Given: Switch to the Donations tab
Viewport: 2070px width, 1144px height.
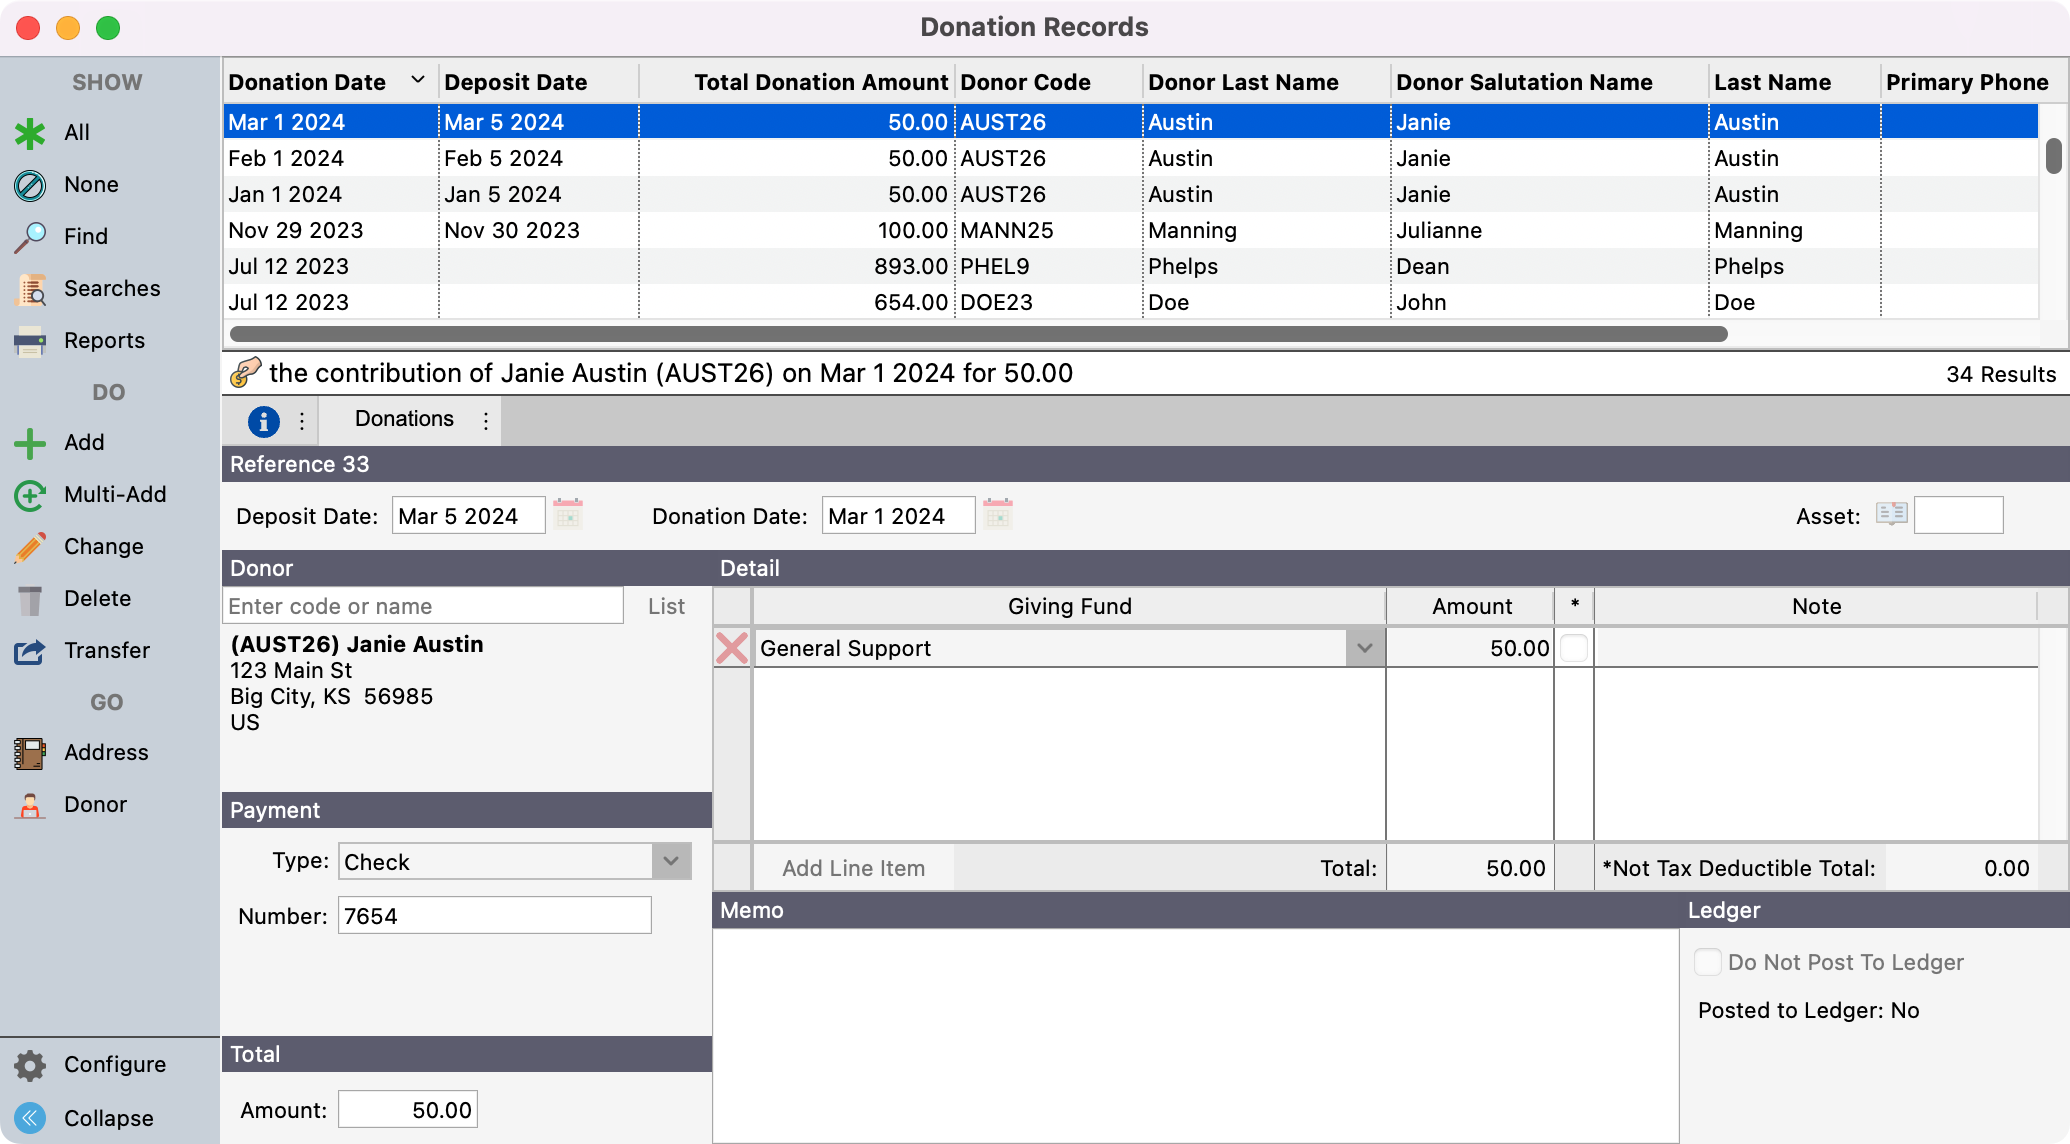Looking at the screenshot, I should click(404, 419).
